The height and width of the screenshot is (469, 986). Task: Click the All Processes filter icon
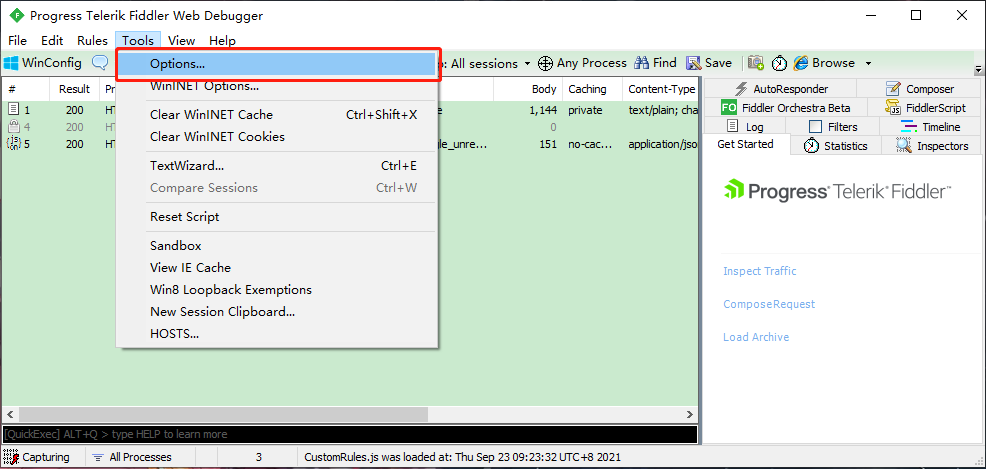point(98,457)
